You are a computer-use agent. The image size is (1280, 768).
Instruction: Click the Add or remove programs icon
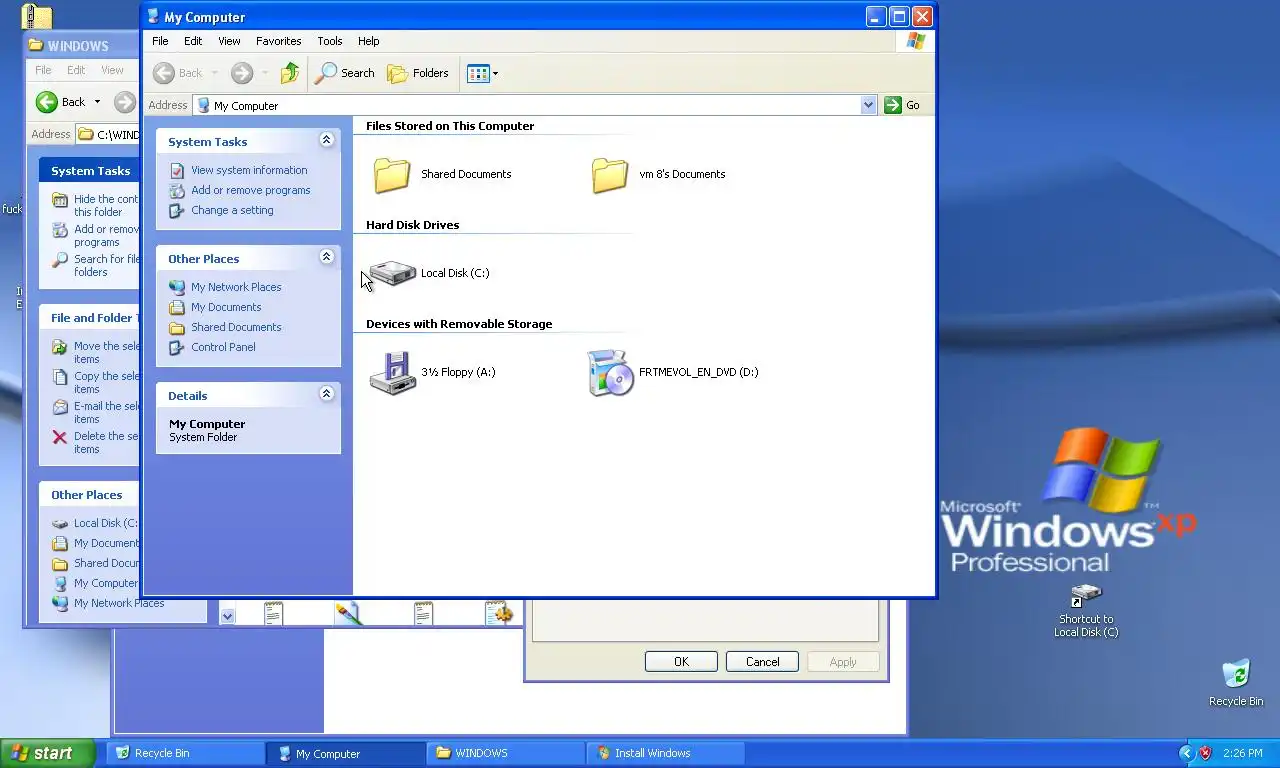tap(177, 190)
